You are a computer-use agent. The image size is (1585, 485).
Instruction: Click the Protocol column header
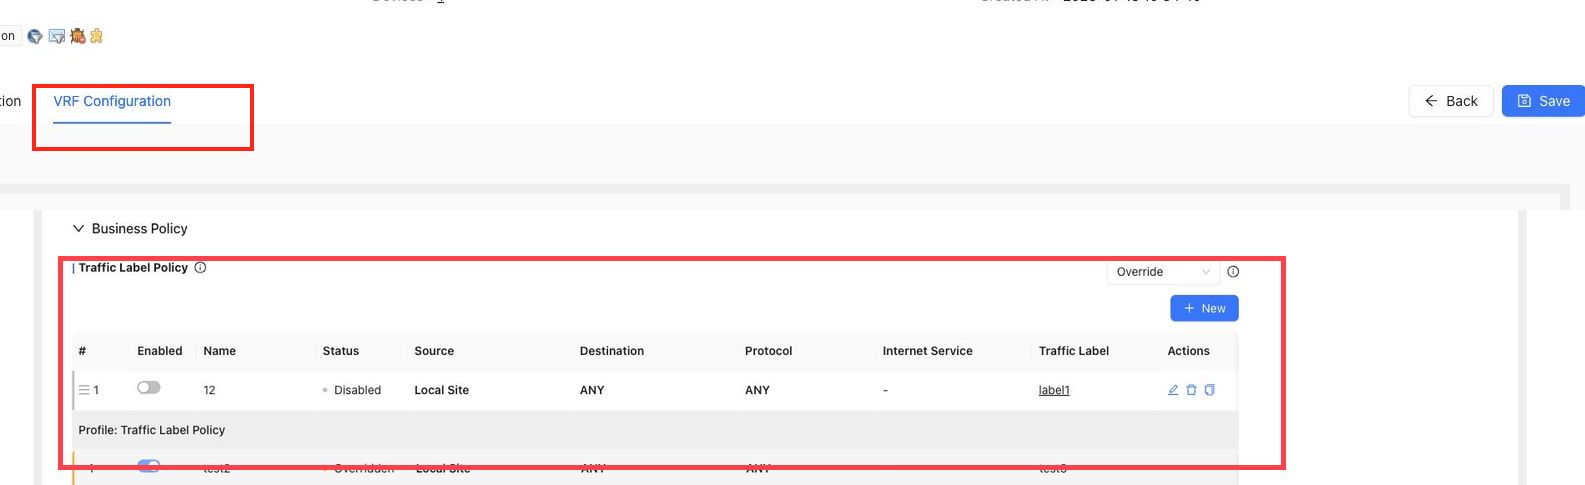(768, 351)
